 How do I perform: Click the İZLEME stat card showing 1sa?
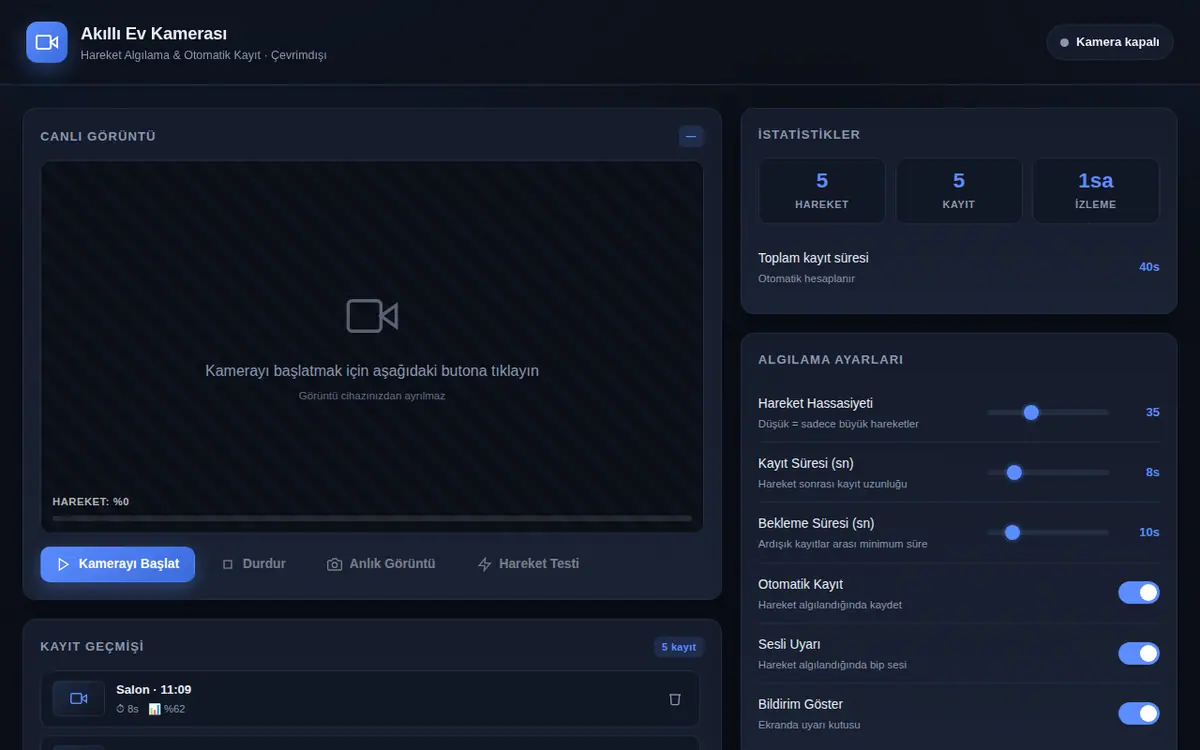[1096, 190]
